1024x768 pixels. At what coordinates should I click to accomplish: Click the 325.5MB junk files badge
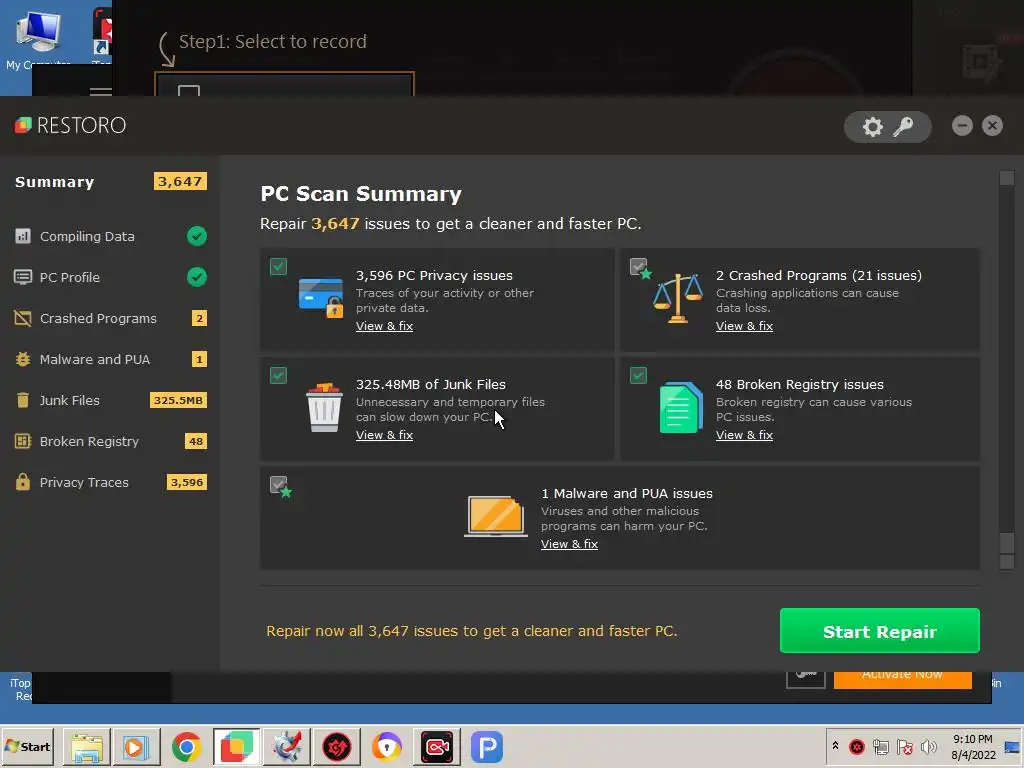(178, 400)
